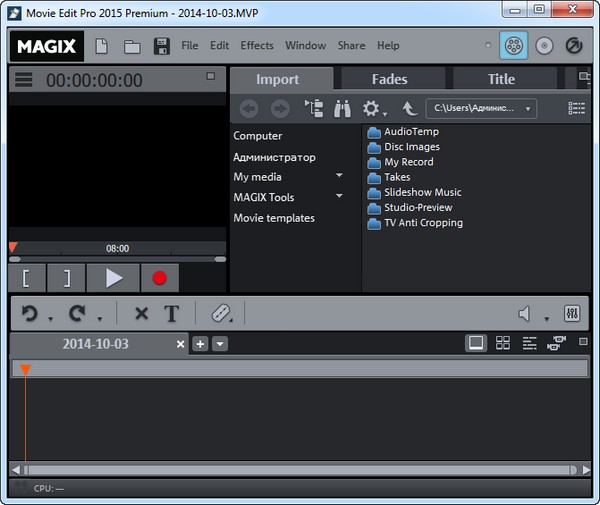This screenshot has height=505, width=600.
Task: Click the preview position slider bar
Action: coord(115,259)
